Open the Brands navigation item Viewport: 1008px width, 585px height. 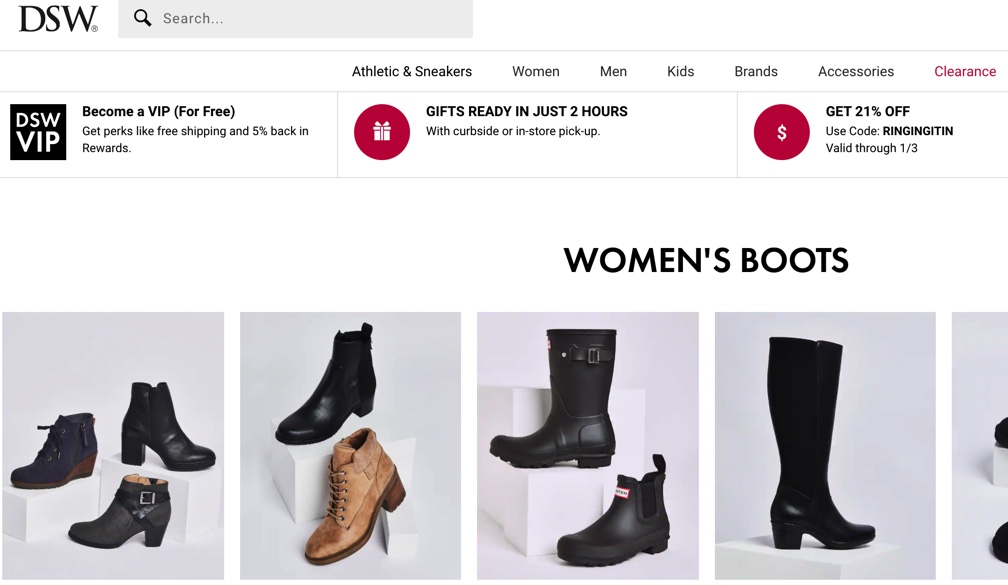click(x=756, y=71)
